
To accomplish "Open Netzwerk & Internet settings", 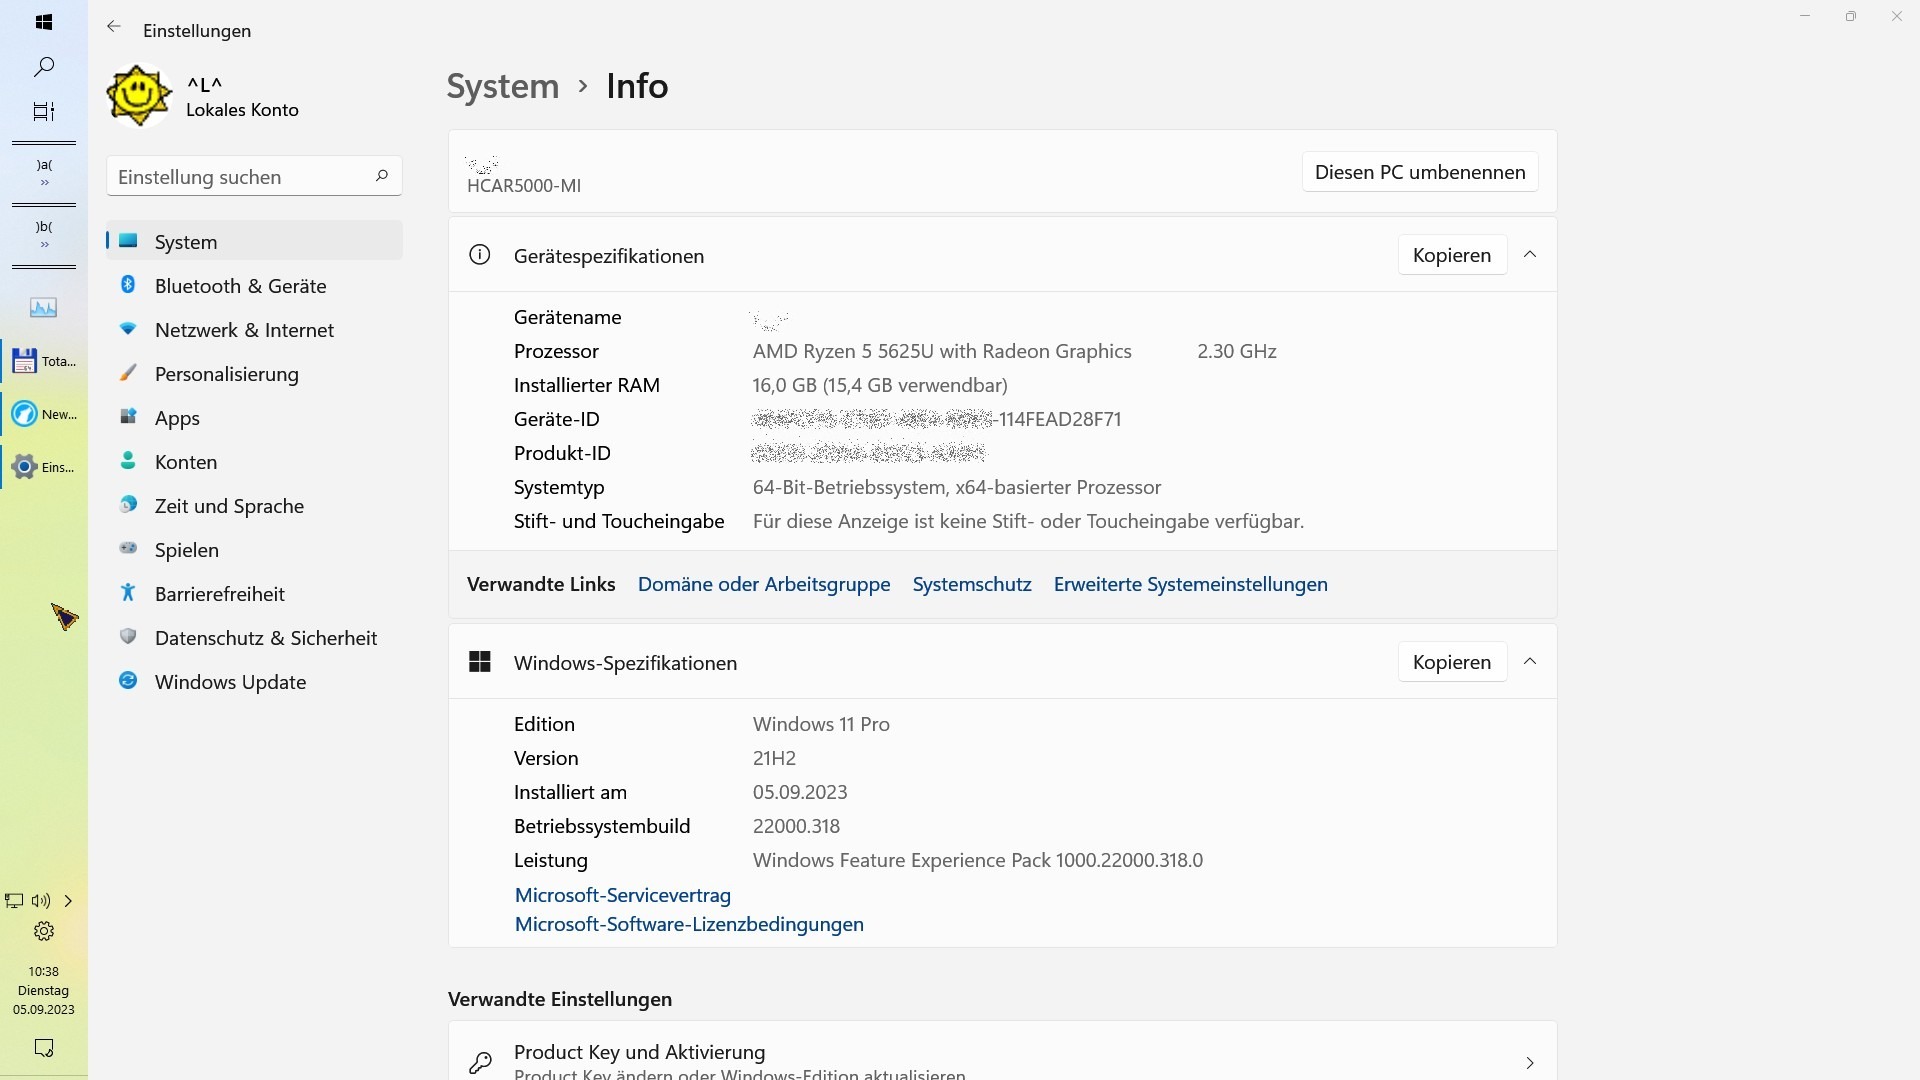I will [244, 330].
